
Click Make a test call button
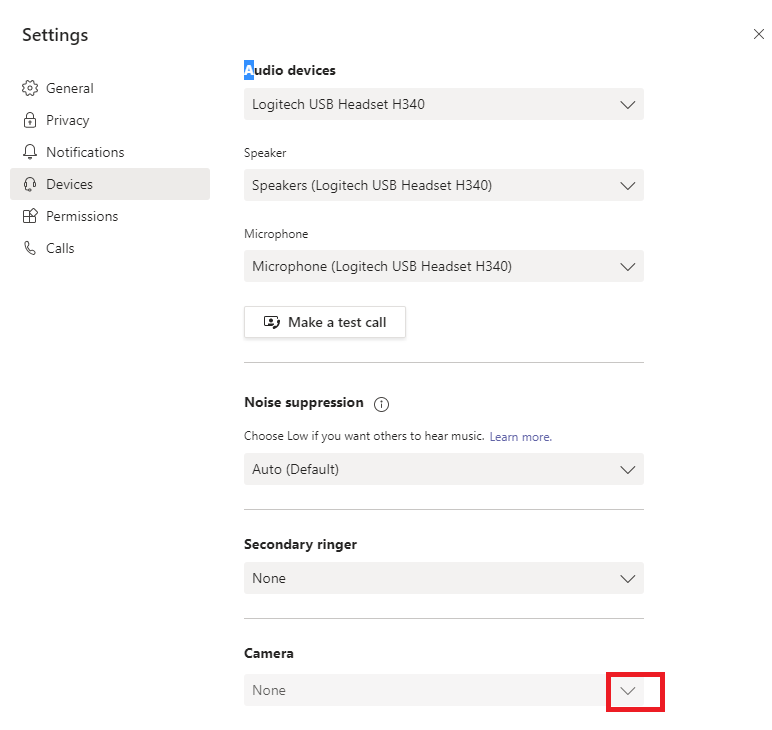pos(325,322)
